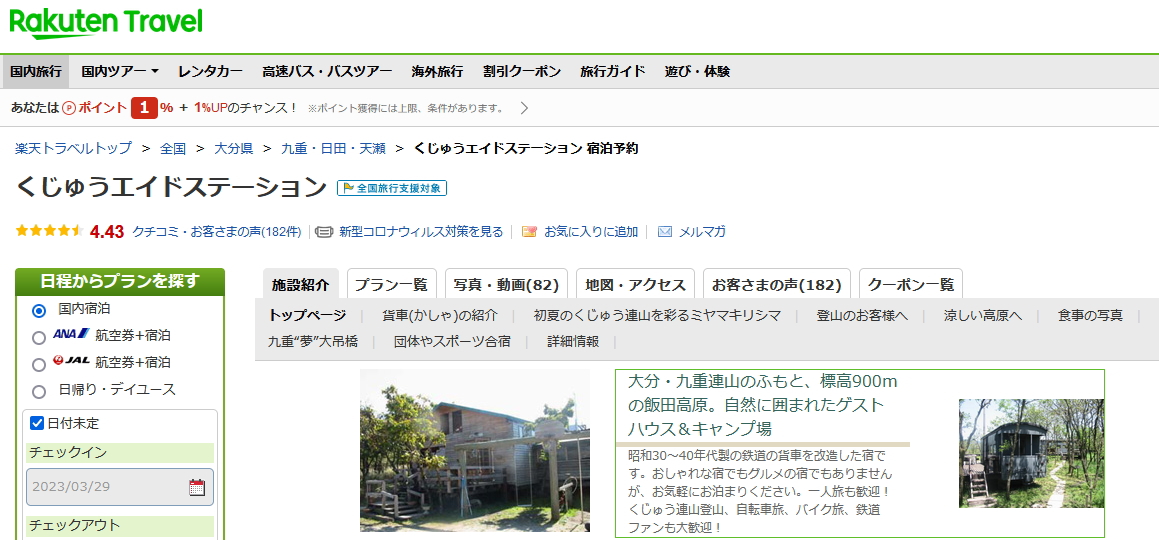Uncheck the 日付未定 checkbox
Viewport: 1159px width, 540px height.
[x=37, y=423]
